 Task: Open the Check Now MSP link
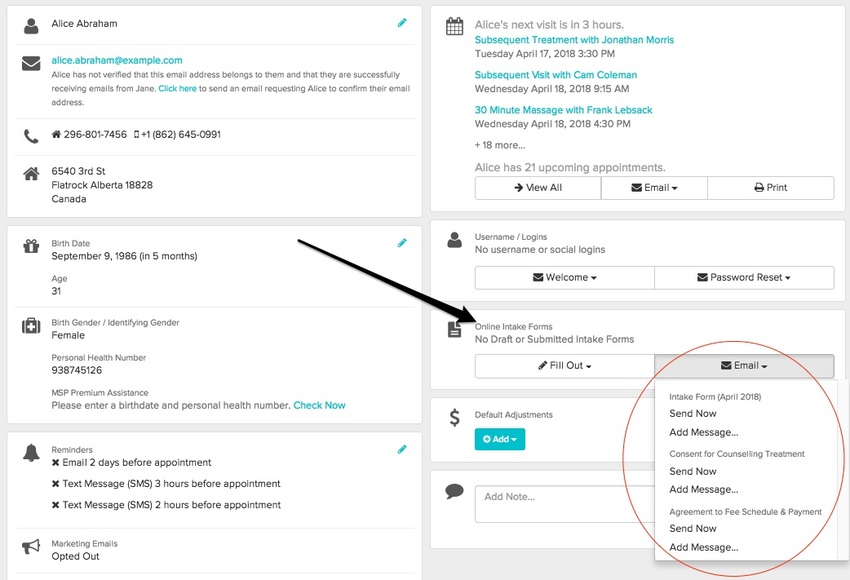(319, 405)
